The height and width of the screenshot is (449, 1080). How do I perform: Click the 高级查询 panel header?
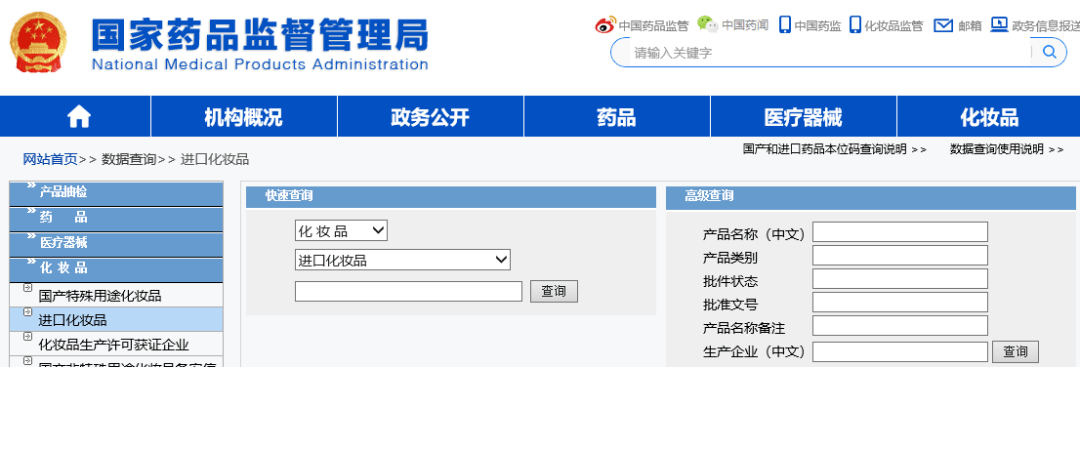pos(871,196)
